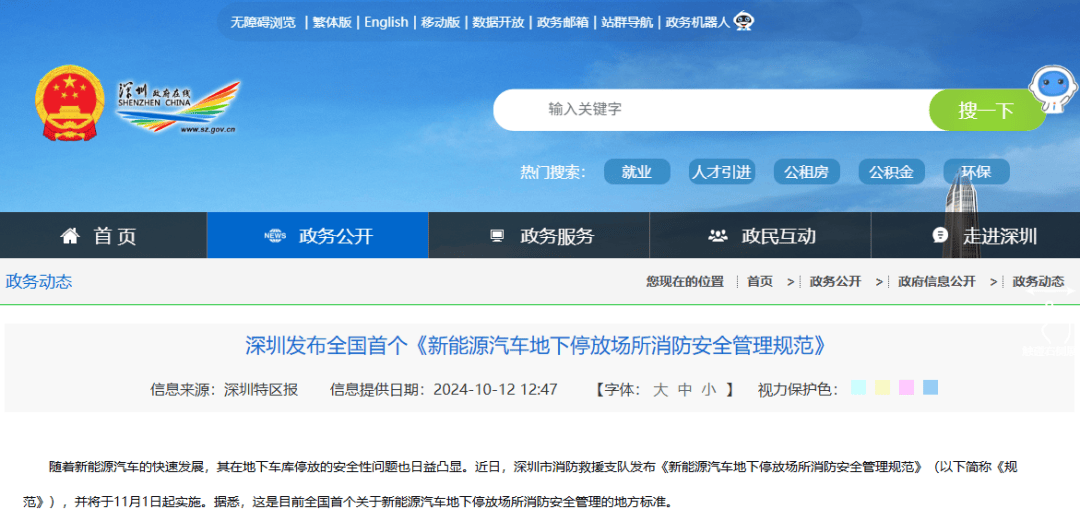Click the people icon beside 政民互动
1080x521 pixels.
[718, 236]
